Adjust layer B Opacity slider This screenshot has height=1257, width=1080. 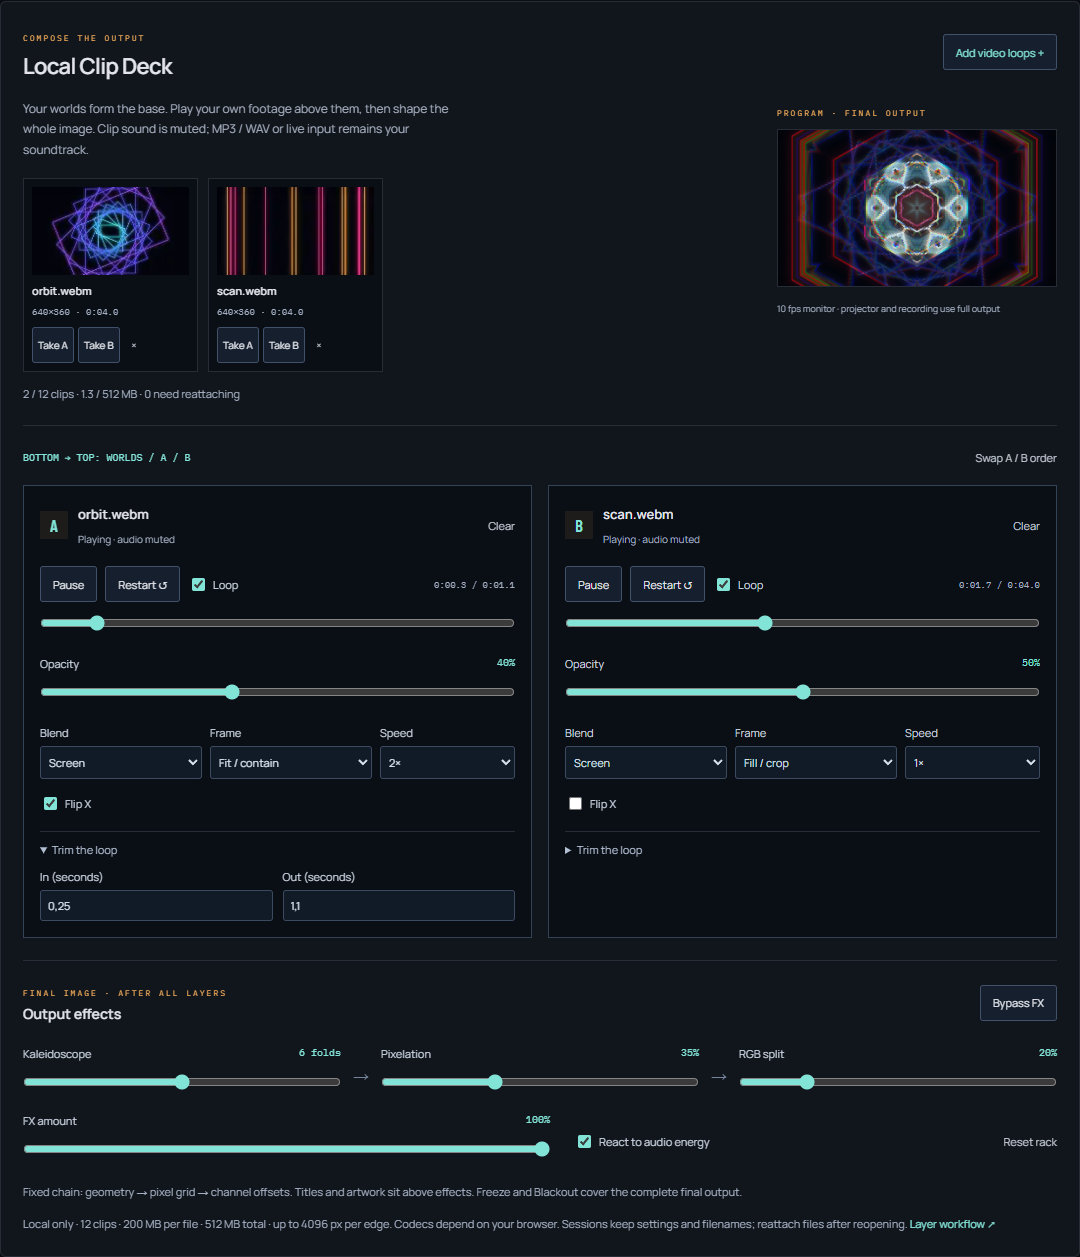click(x=802, y=692)
